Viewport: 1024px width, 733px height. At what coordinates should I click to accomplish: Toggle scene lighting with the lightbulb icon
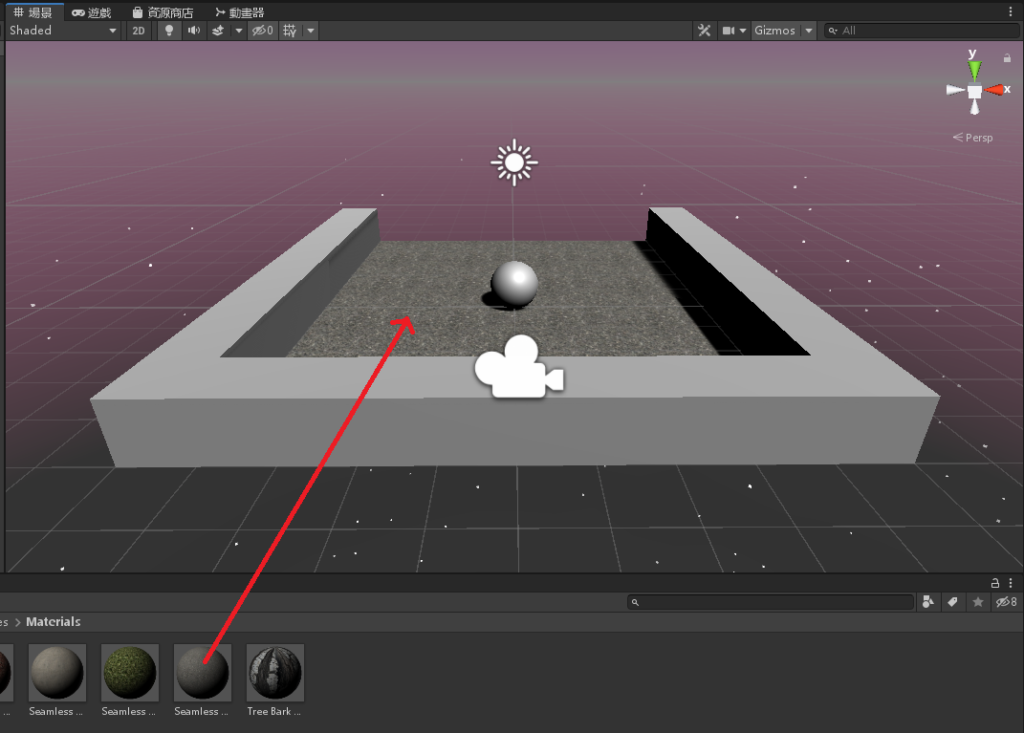tap(168, 31)
